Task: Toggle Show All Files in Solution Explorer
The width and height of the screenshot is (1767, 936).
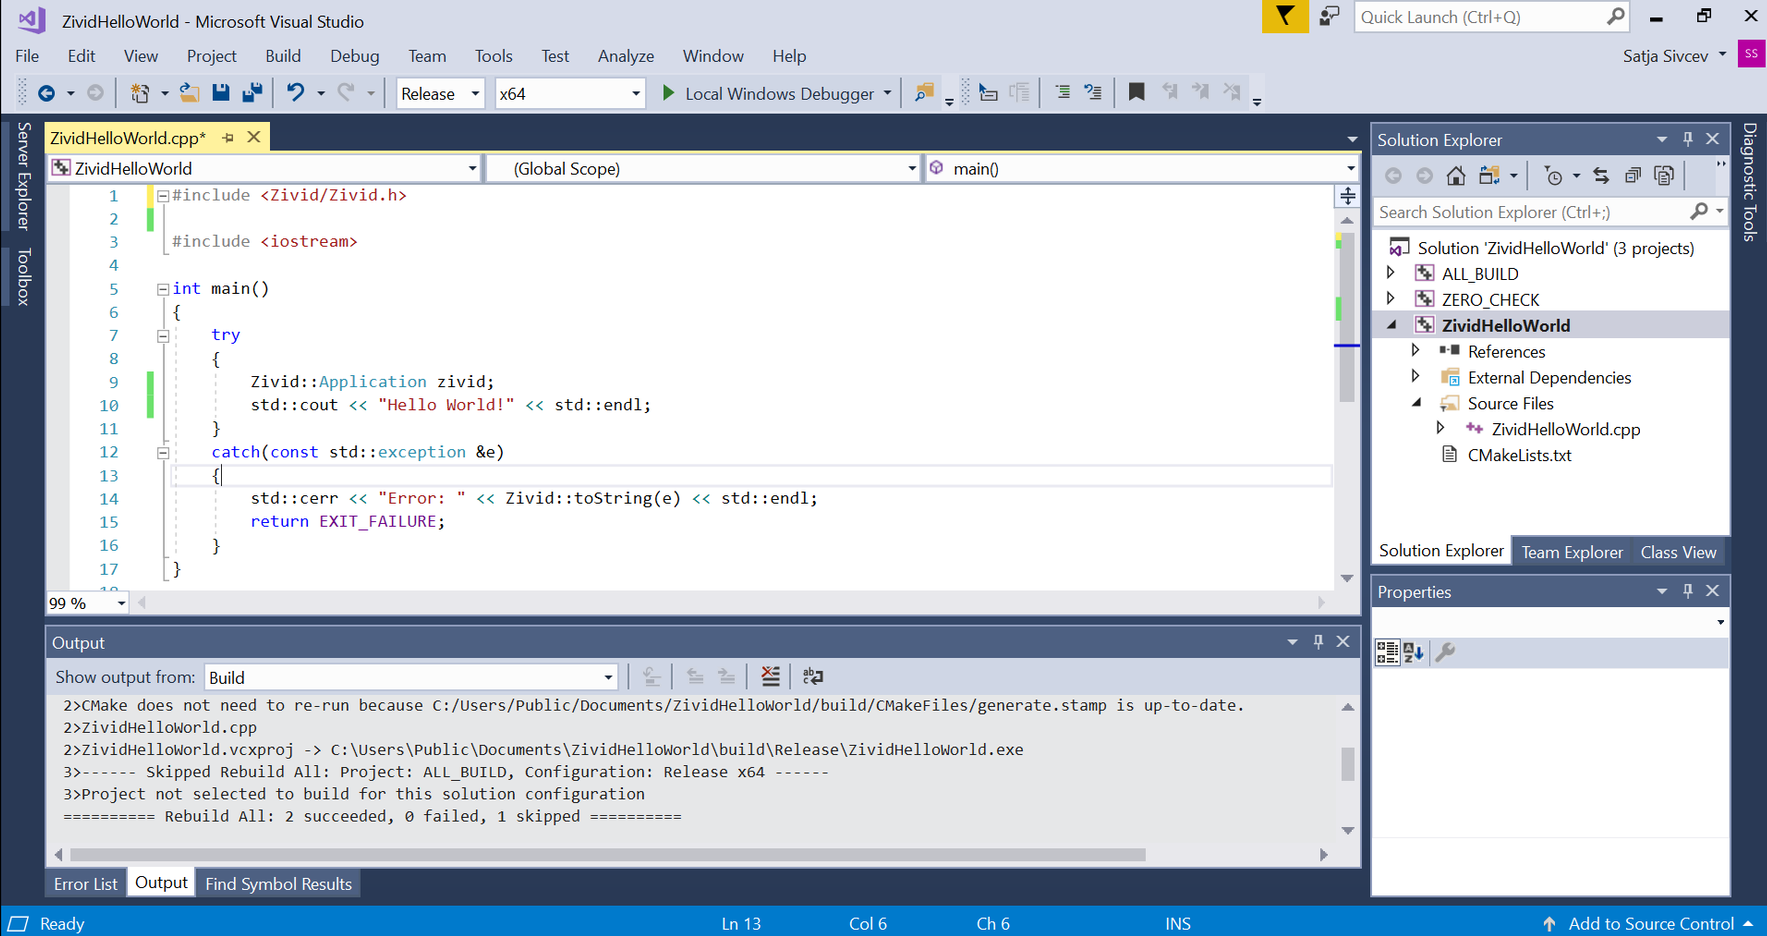Action: (1664, 176)
